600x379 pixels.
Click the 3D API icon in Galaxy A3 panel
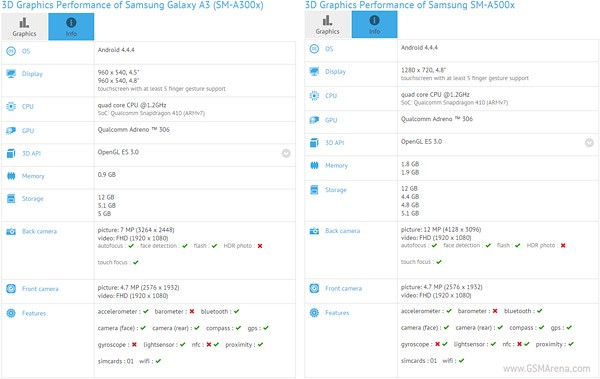pos(11,153)
